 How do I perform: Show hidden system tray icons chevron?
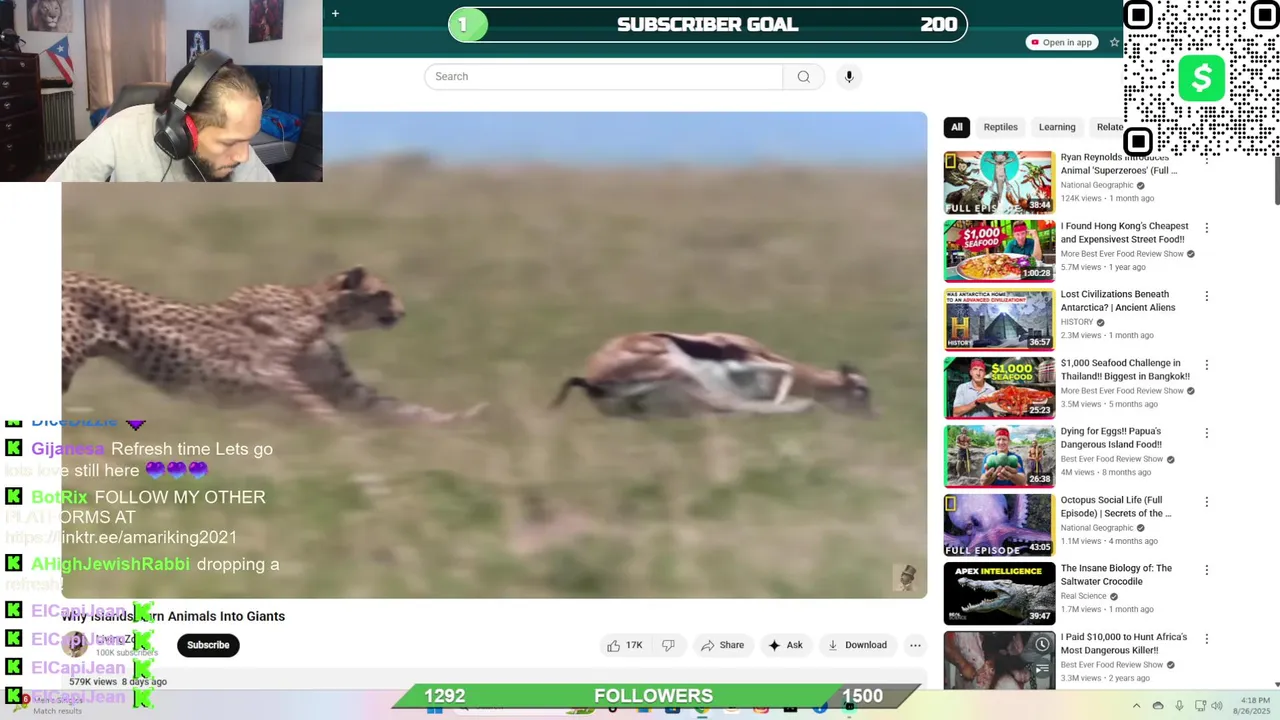1136,706
